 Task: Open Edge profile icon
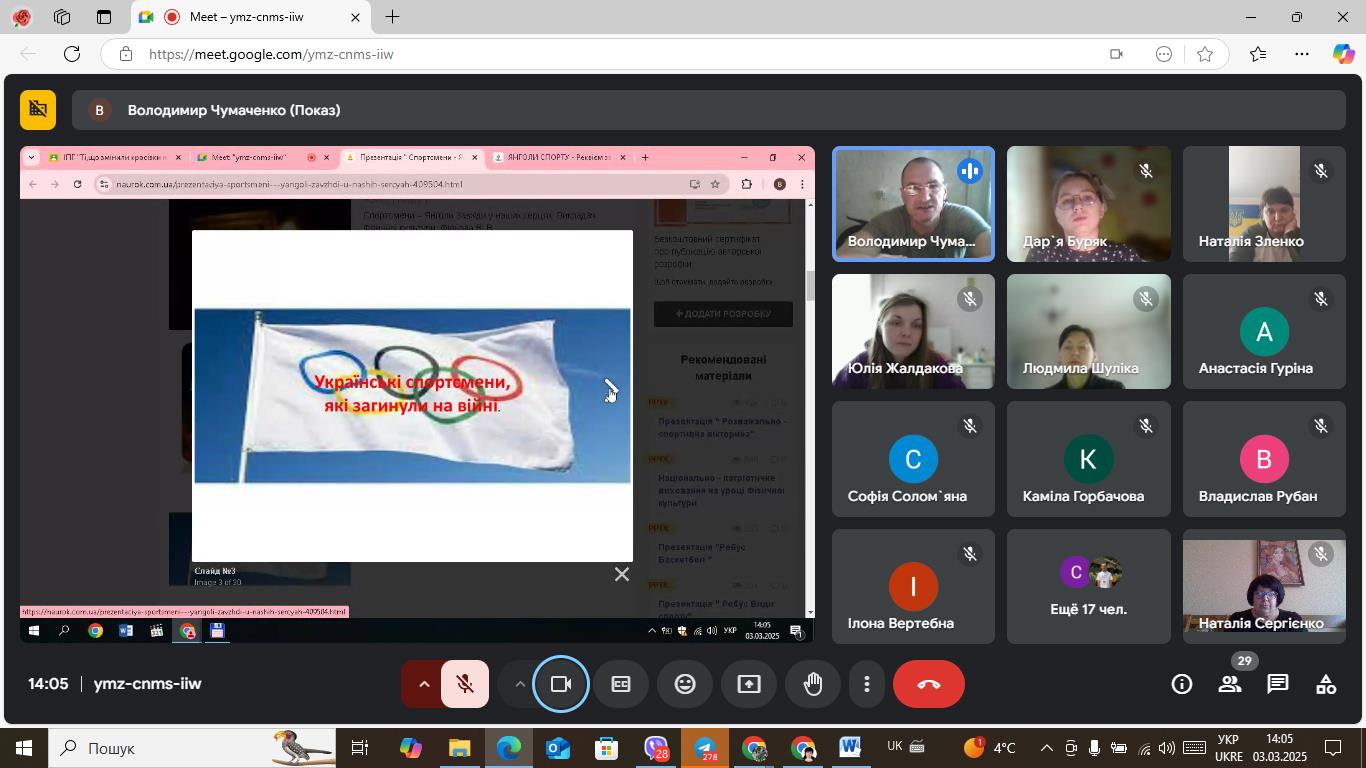(21, 17)
